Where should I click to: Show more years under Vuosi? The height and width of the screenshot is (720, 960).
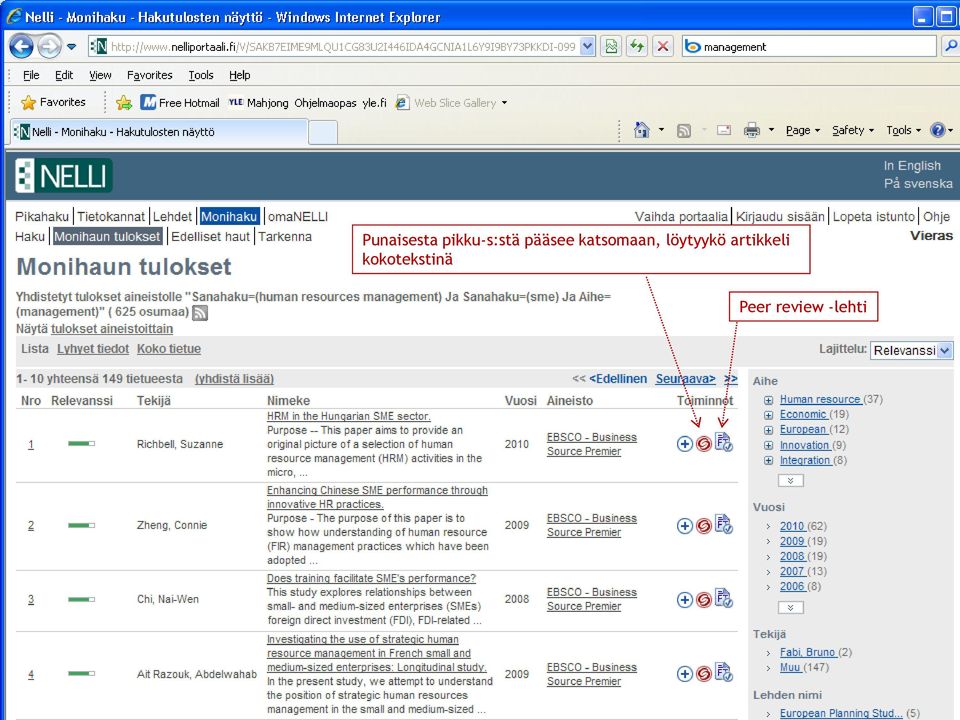[790, 608]
